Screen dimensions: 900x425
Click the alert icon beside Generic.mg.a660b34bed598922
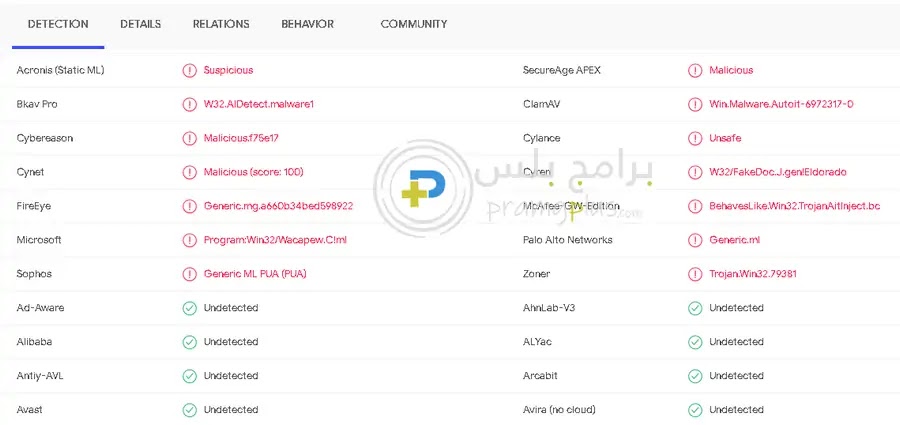click(x=189, y=206)
